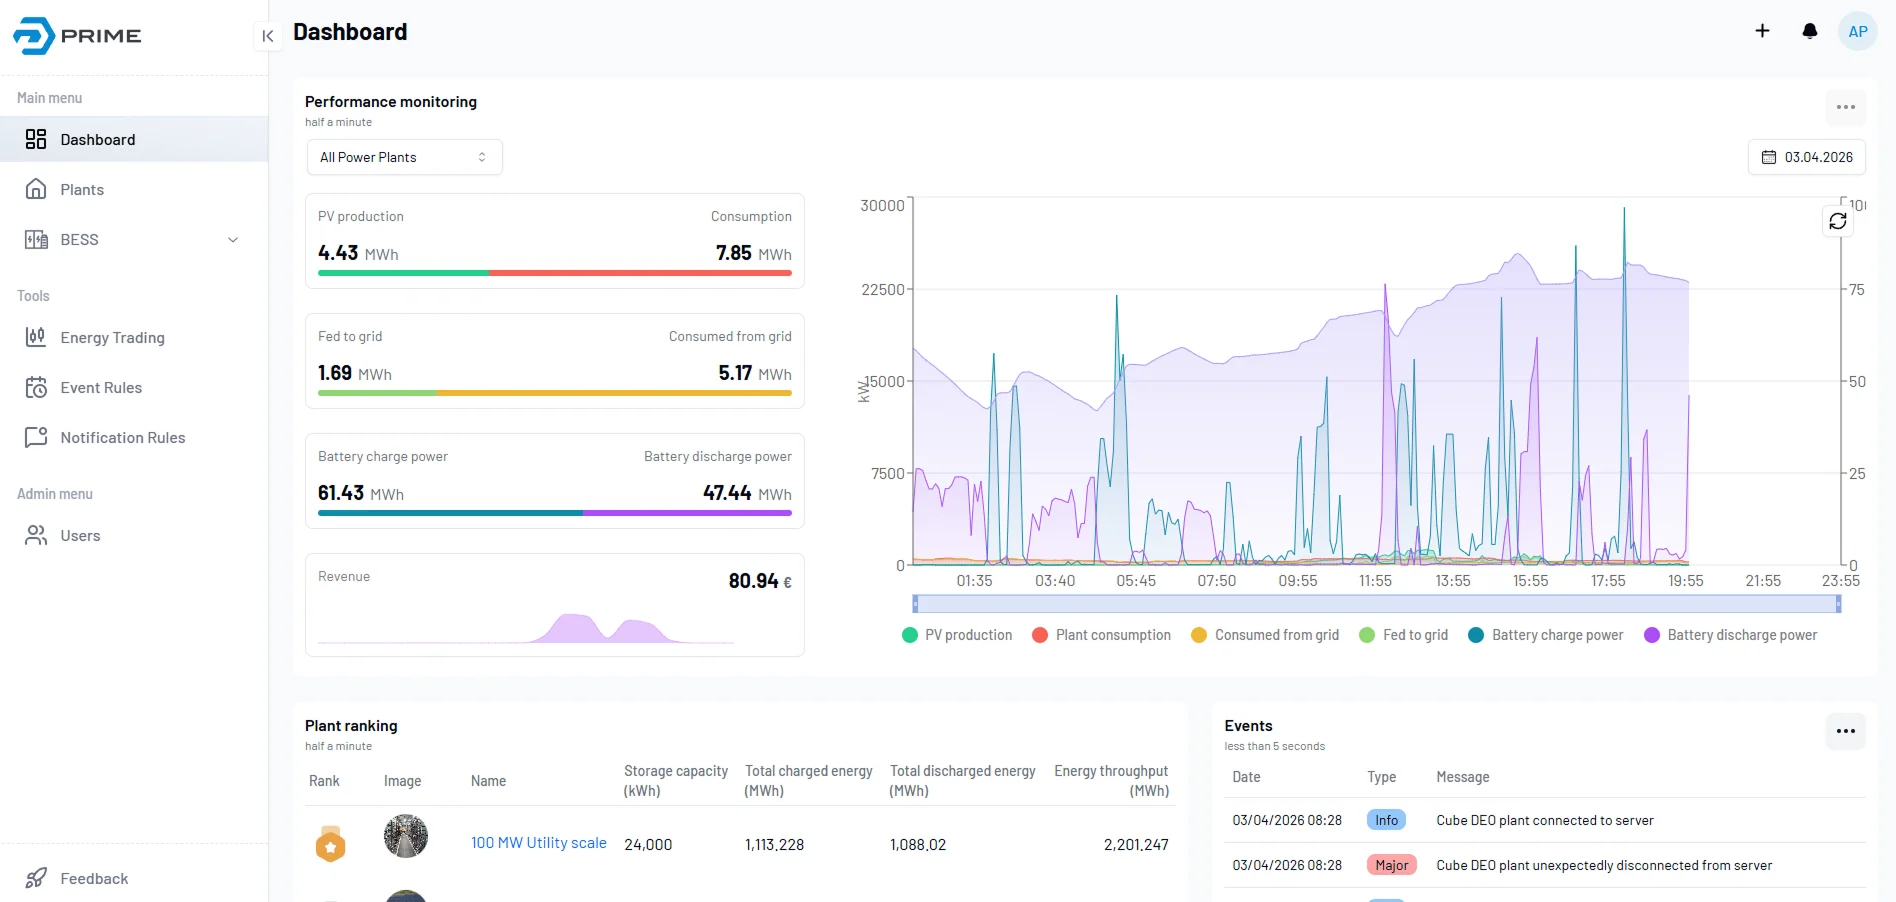The width and height of the screenshot is (1896, 902).
Task: Open Notification Rules from sidebar
Action: [x=122, y=437]
